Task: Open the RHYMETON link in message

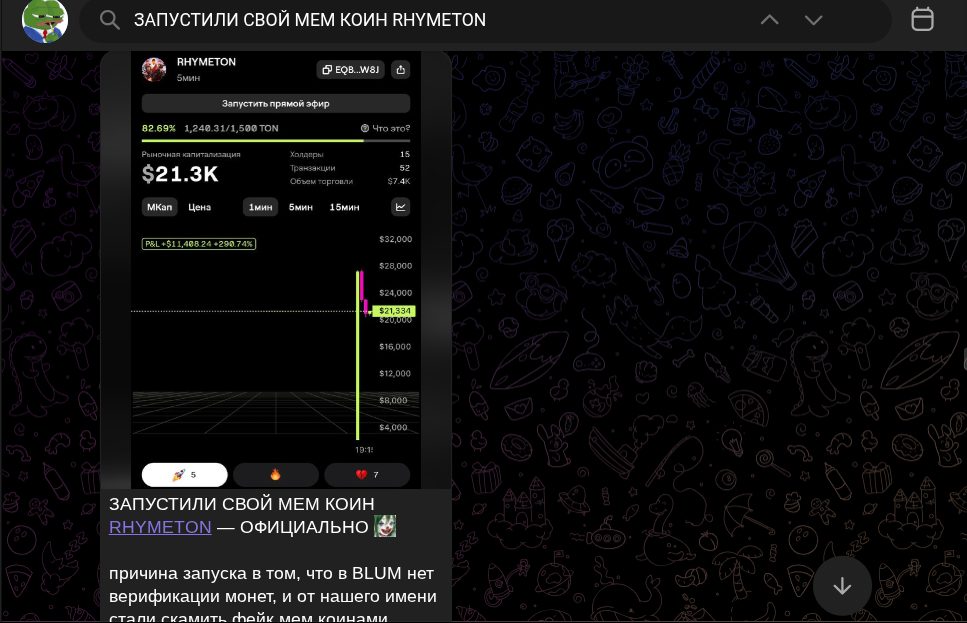Action: [x=160, y=527]
